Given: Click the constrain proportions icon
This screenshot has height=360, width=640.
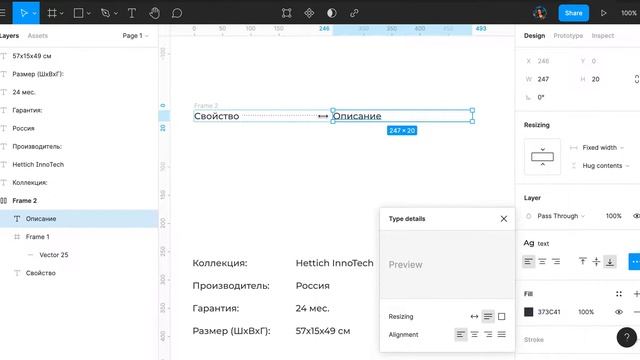Looking at the screenshot, I should tap(637, 79).
